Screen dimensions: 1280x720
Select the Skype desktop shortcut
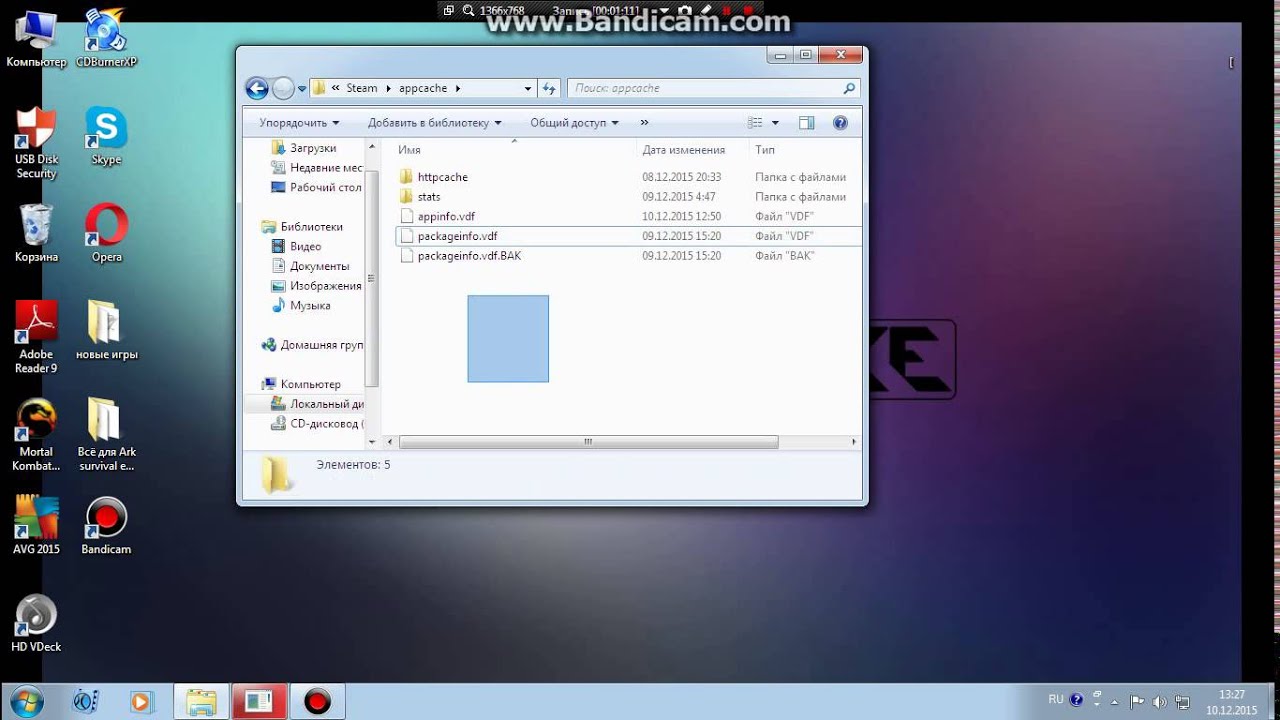click(x=106, y=136)
